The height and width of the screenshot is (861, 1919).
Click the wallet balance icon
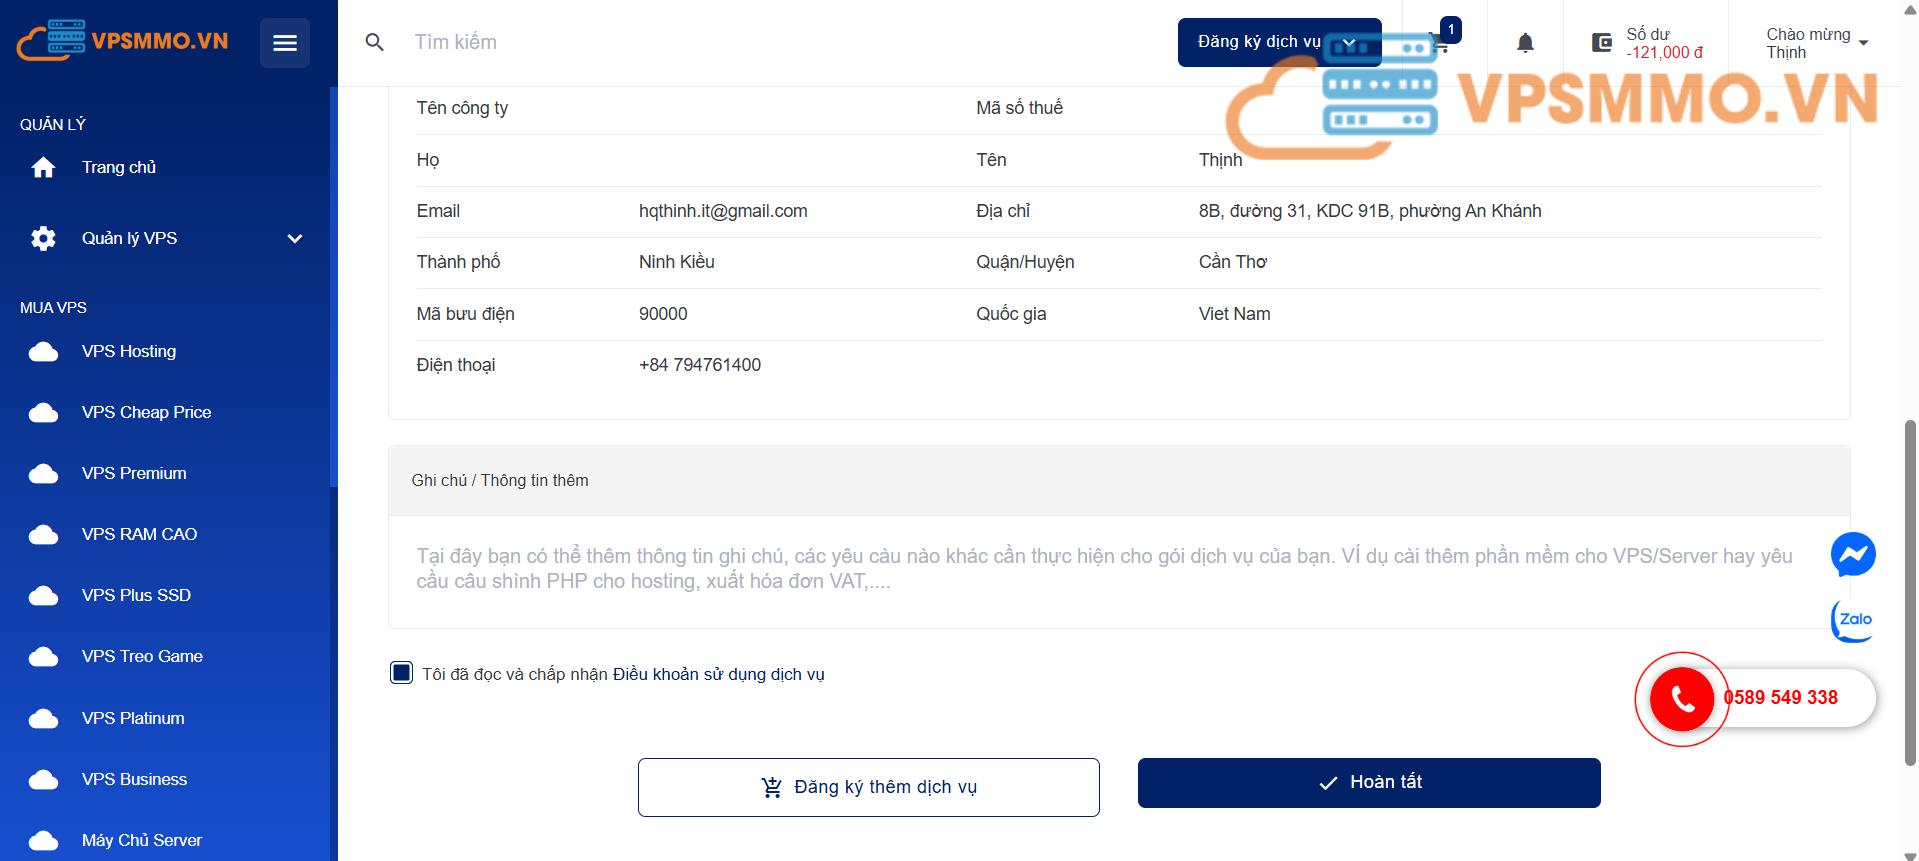1601,43
